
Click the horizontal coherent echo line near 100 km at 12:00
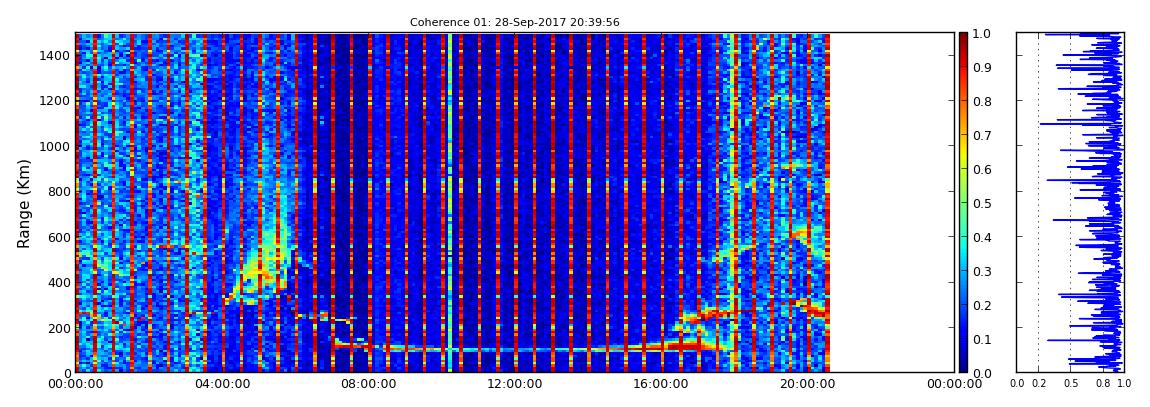(513, 350)
